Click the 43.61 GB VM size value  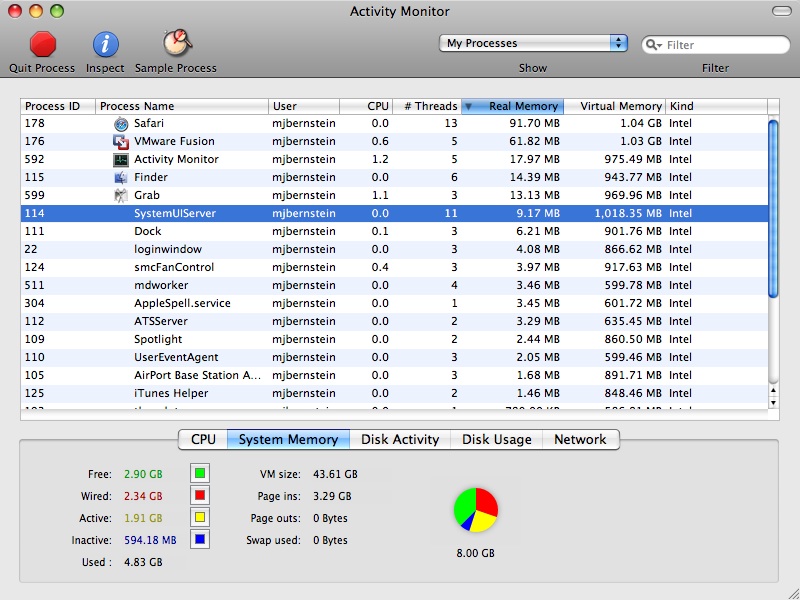click(x=335, y=474)
